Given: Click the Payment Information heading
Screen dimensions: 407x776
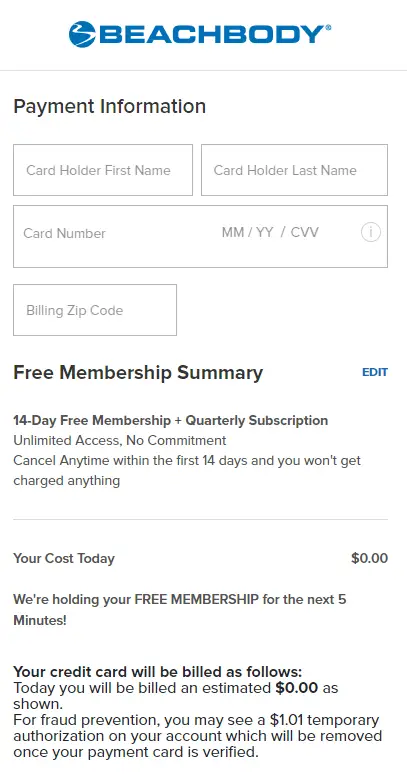Looking at the screenshot, I should point(109,106).
